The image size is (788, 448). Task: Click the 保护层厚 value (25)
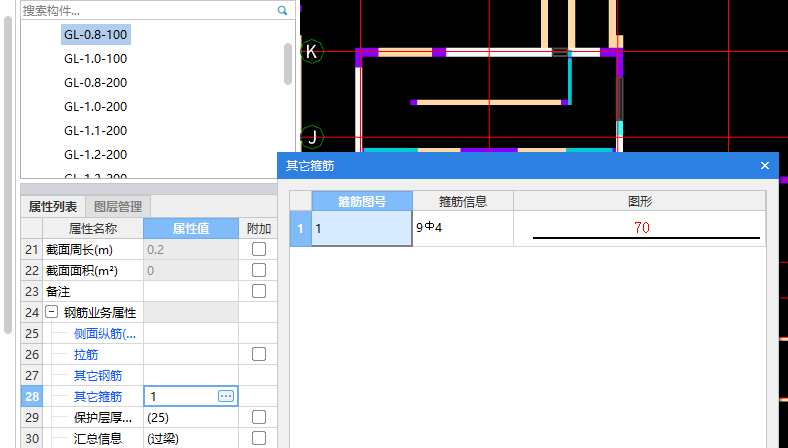click(x=191, y=418)
